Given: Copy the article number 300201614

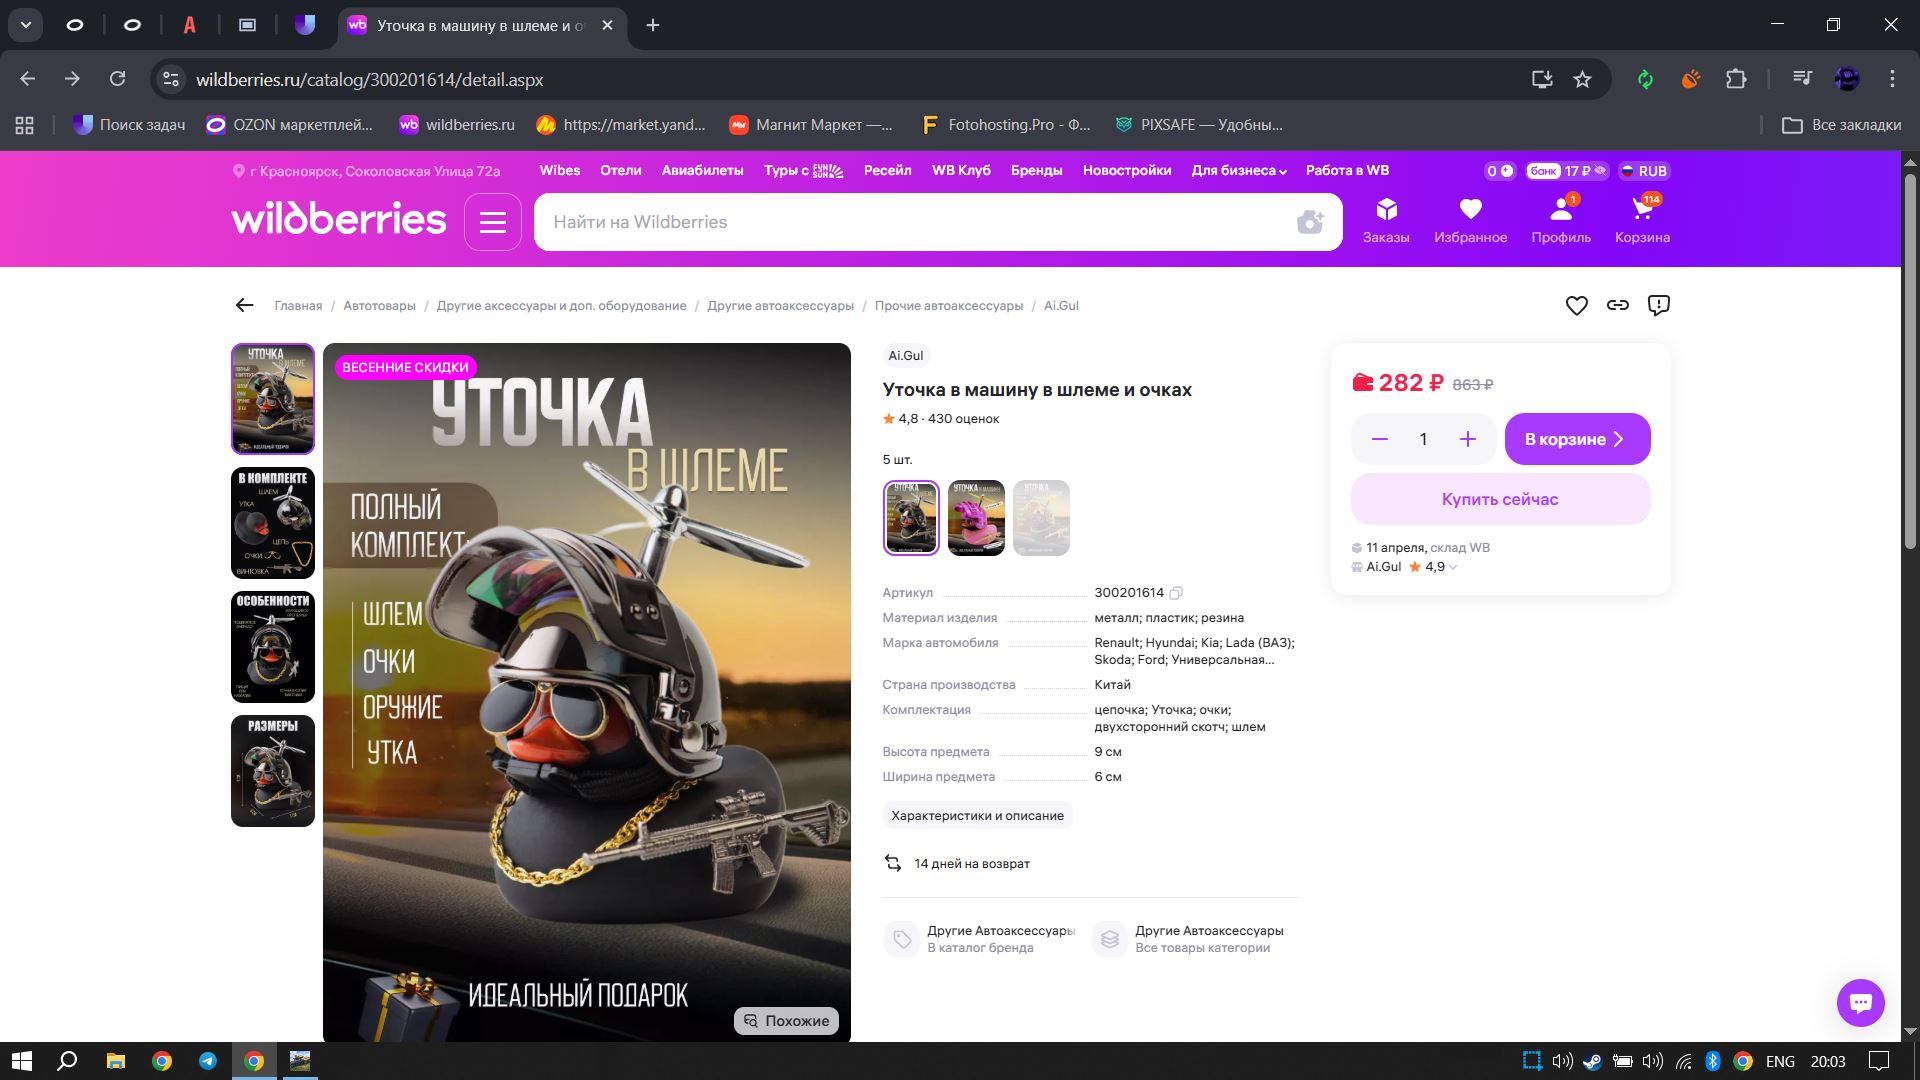Looking at the screenshot, I should [1177, 593].
